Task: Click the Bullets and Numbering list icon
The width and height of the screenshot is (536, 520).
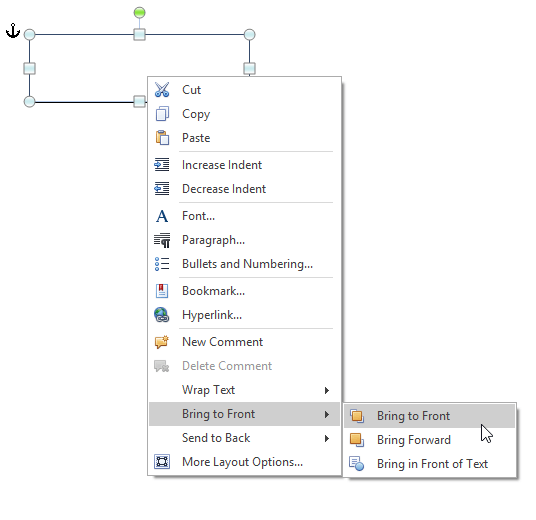Action: (162, 264)
